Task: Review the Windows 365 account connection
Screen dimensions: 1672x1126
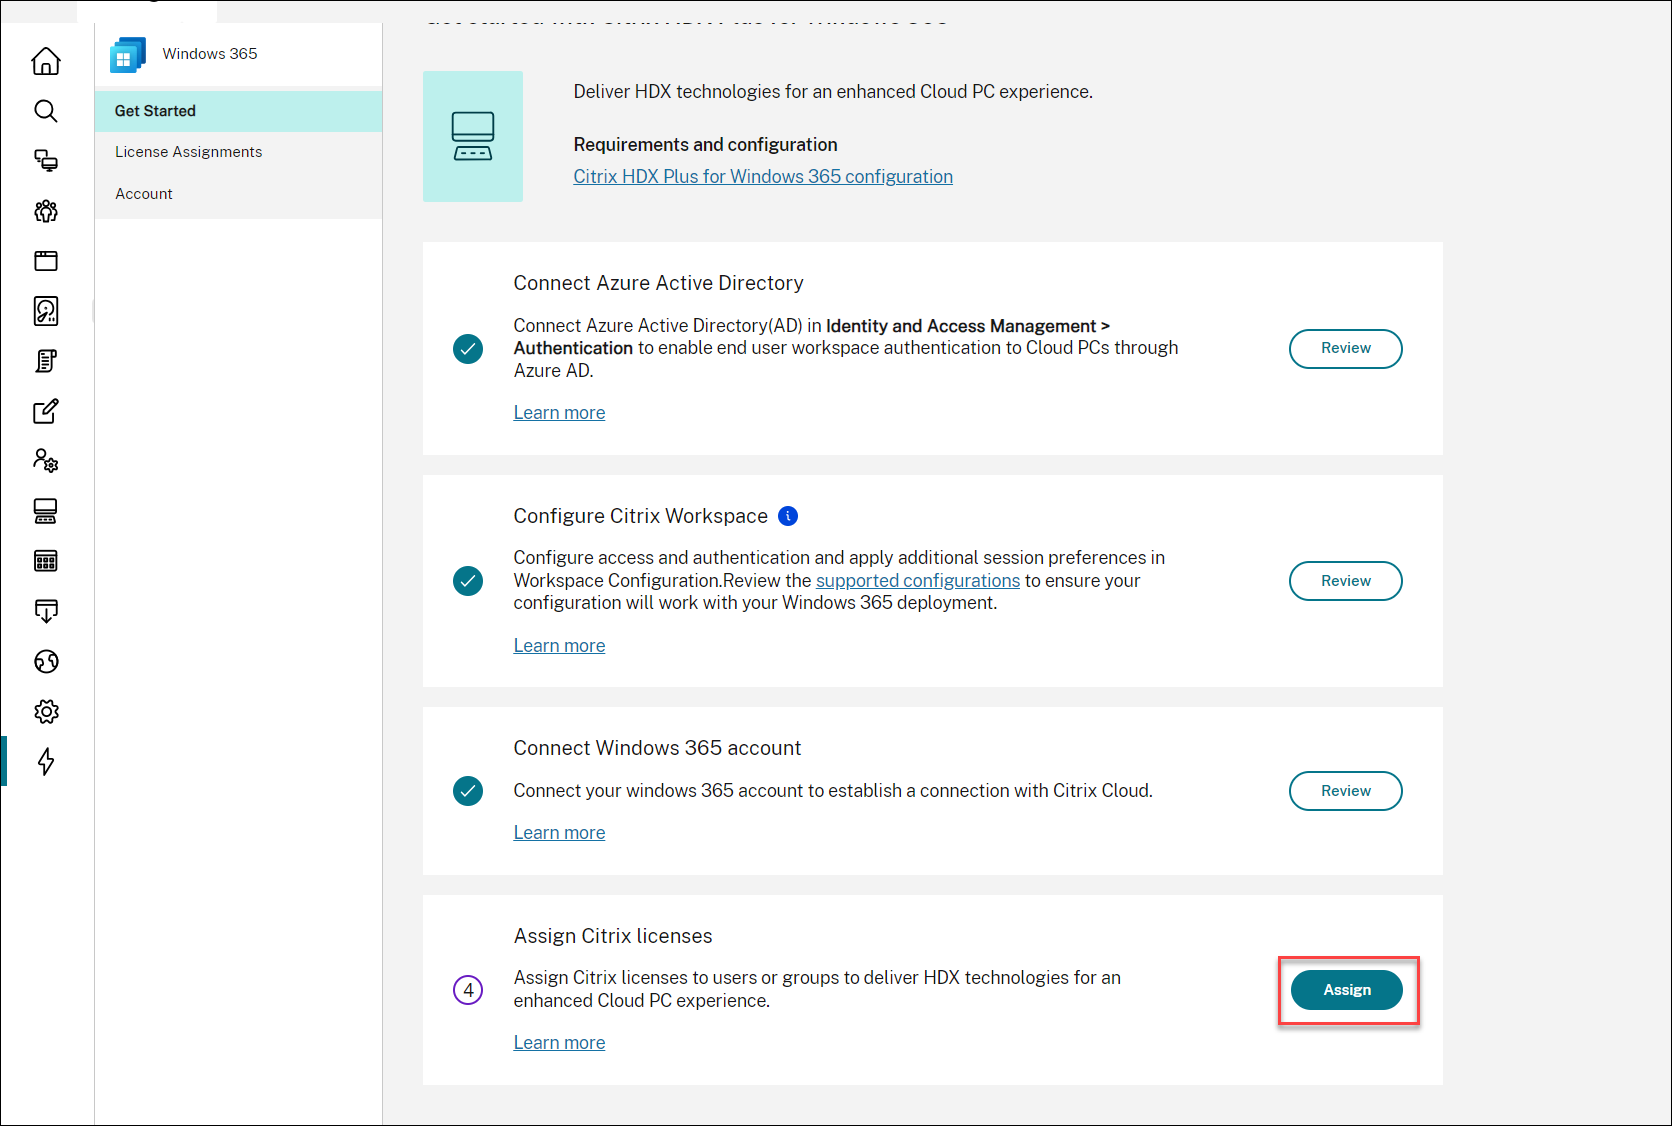Action: [x=1346, y=791]
